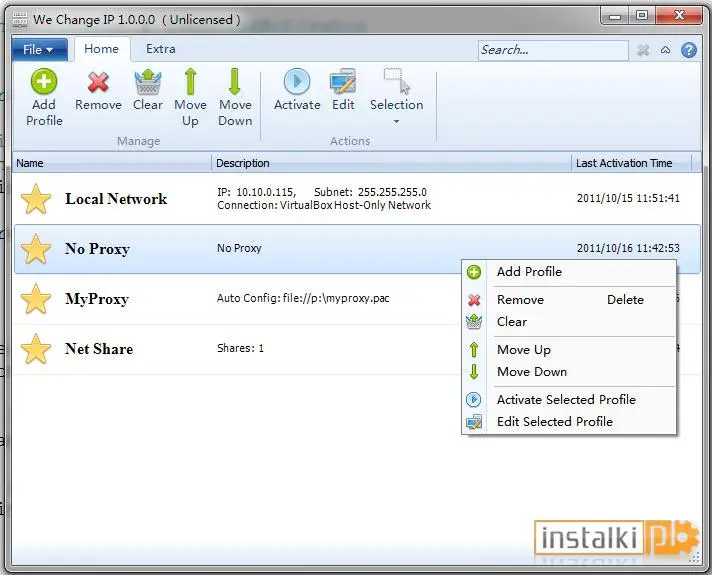712x575 pixels.
Task: Switch to the Home tab
Action: pos(102,49)
